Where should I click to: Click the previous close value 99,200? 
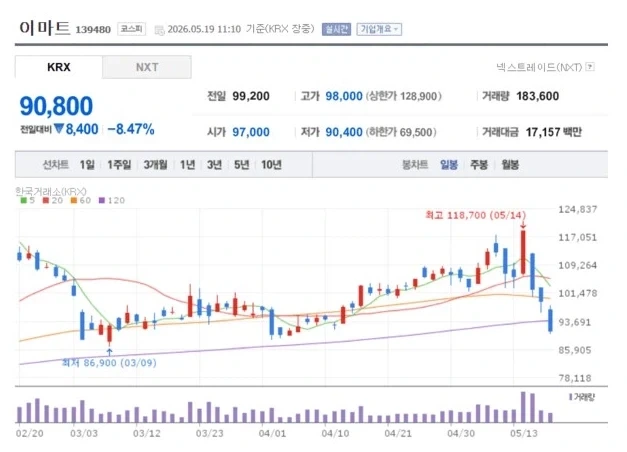pyautogui.click(x=251, y=96)
